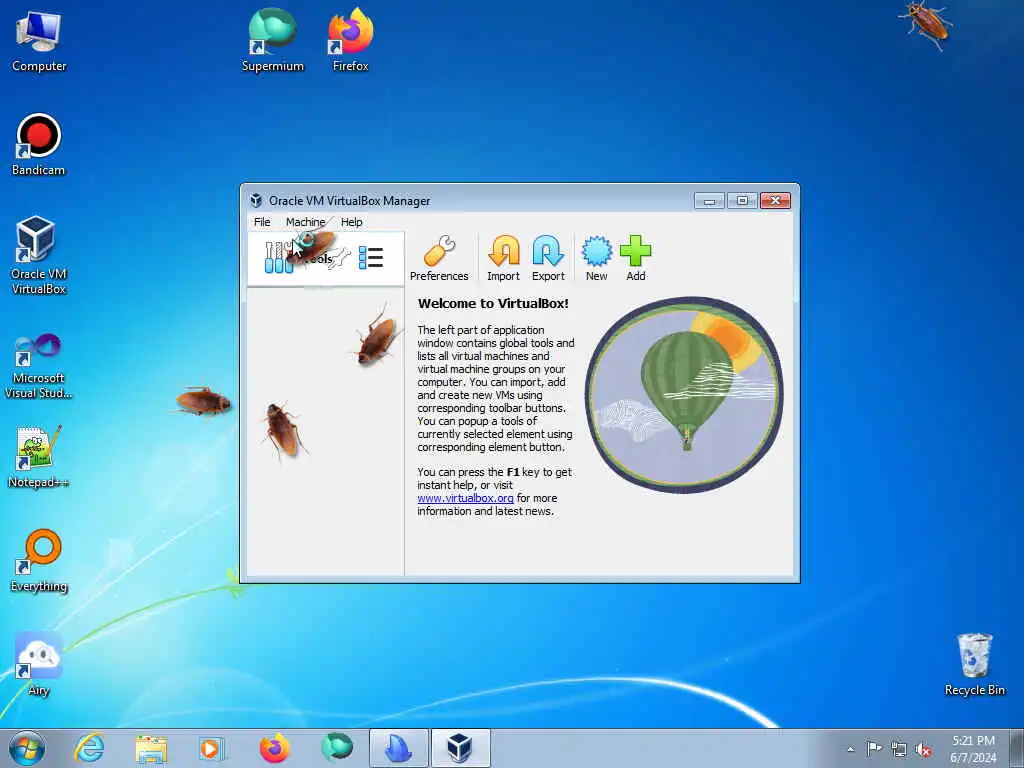
Task: Create a New virtual machine
Action: [x=596, y=259]
